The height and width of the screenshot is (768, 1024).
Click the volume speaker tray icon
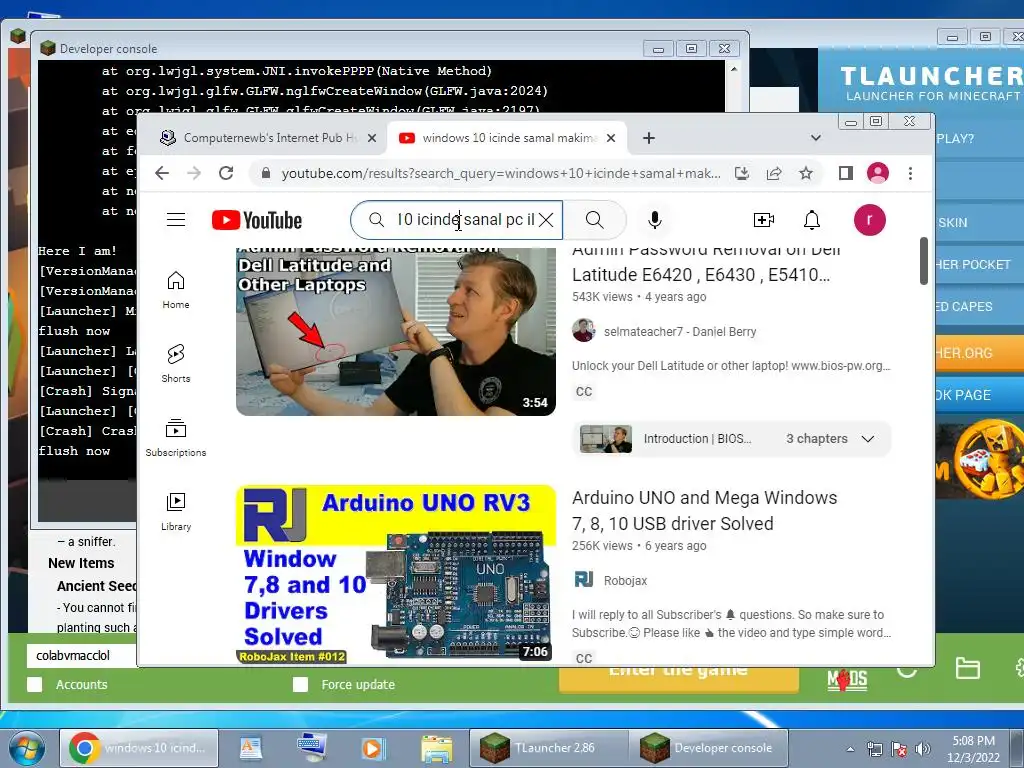point(923,749)
